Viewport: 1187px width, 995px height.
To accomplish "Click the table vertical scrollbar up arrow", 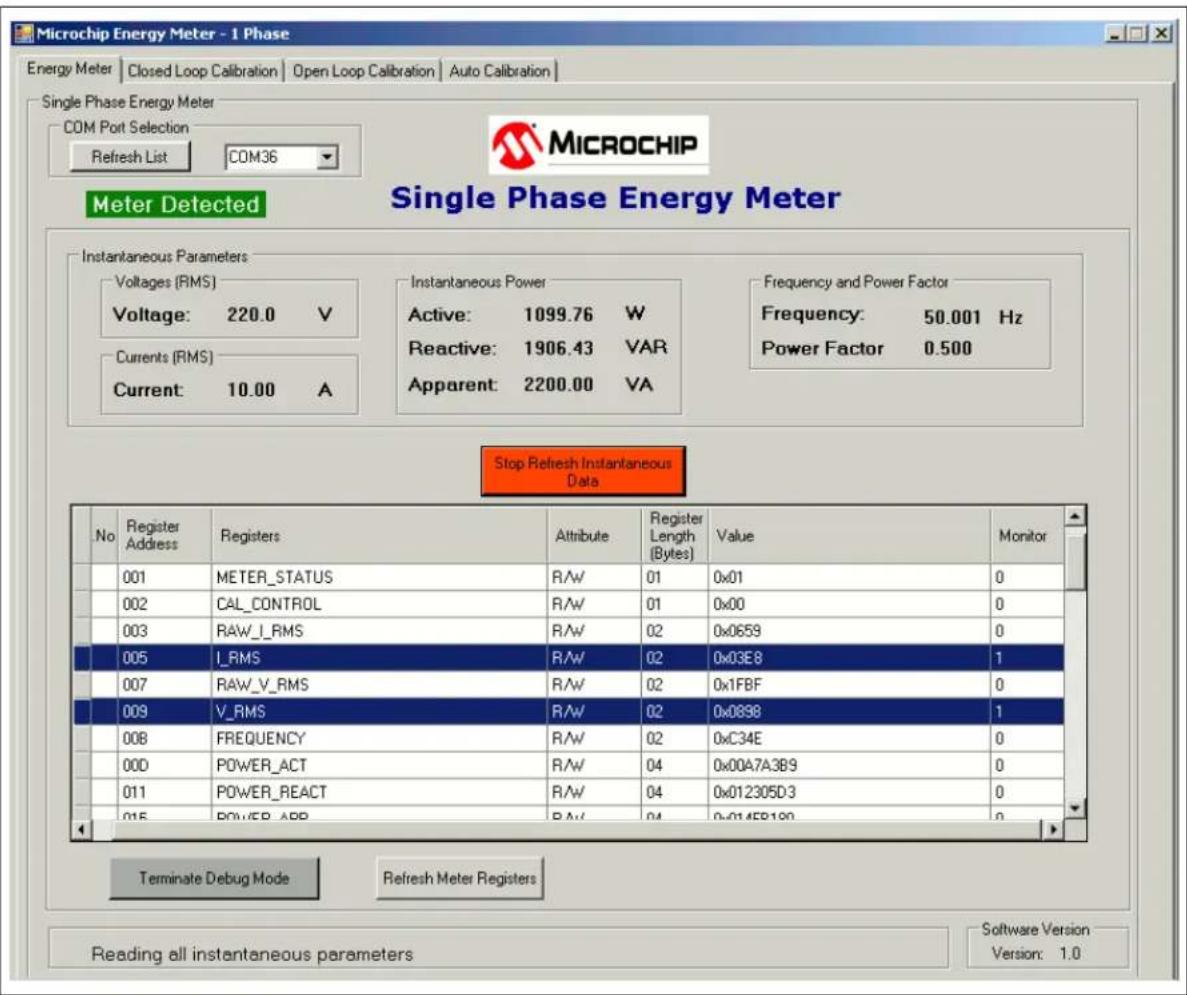I will pyautogui.click(x=1075, y=516).
